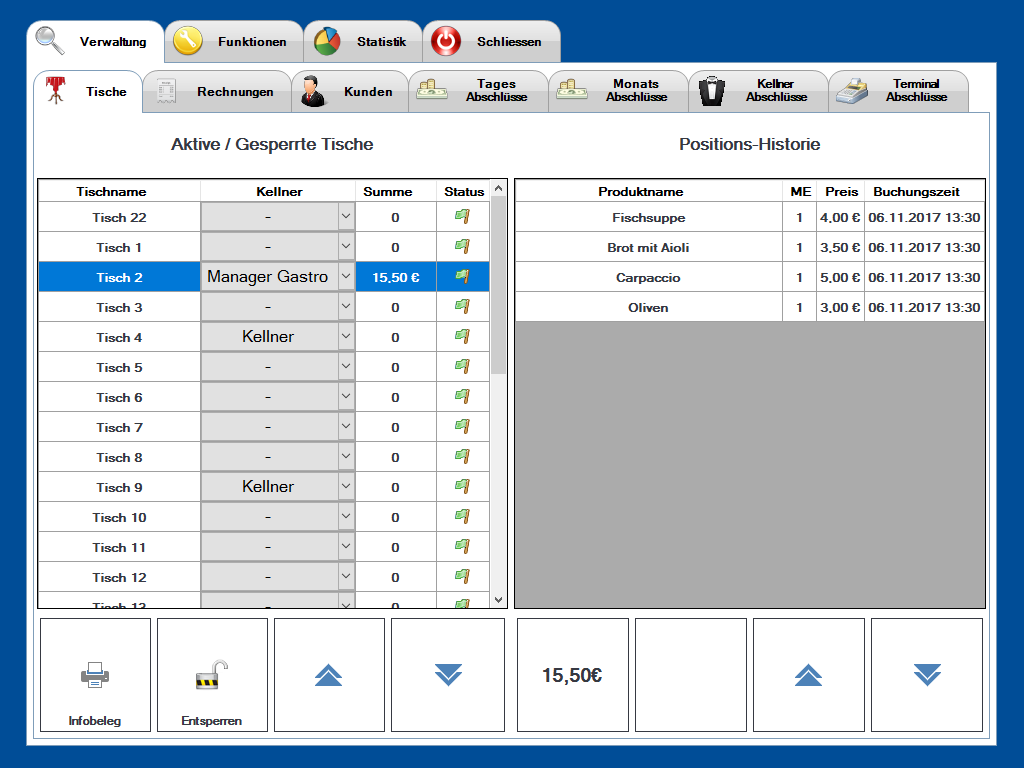
Task: Click the Infobeleg printer icon button
Action: (95, 675)
